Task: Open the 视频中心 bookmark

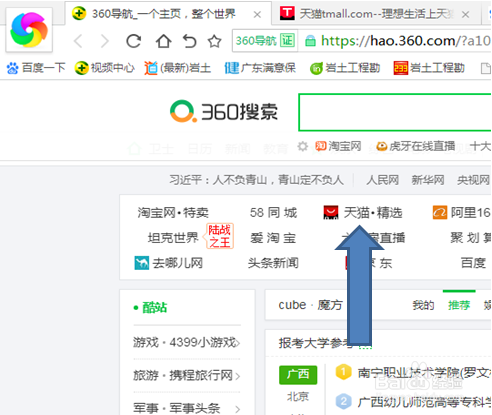Action: tap(105, 68)
